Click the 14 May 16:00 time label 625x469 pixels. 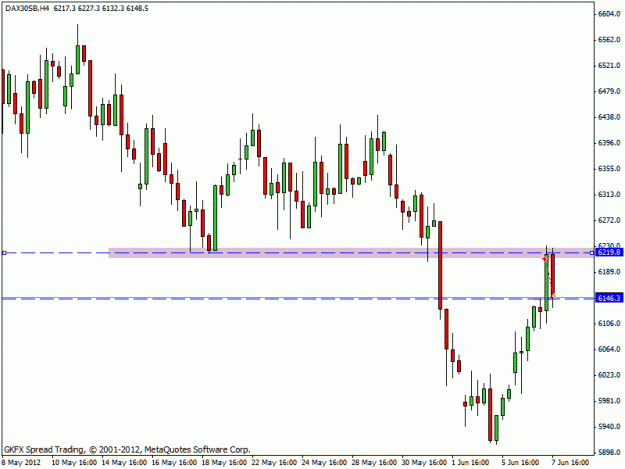click(x=124, y=462)
